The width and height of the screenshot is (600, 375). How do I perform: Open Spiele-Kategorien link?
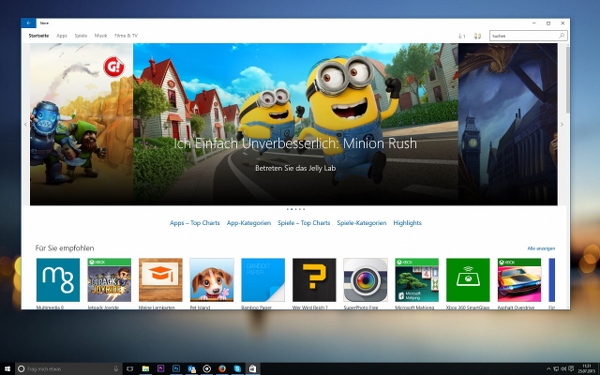[362, 223]
